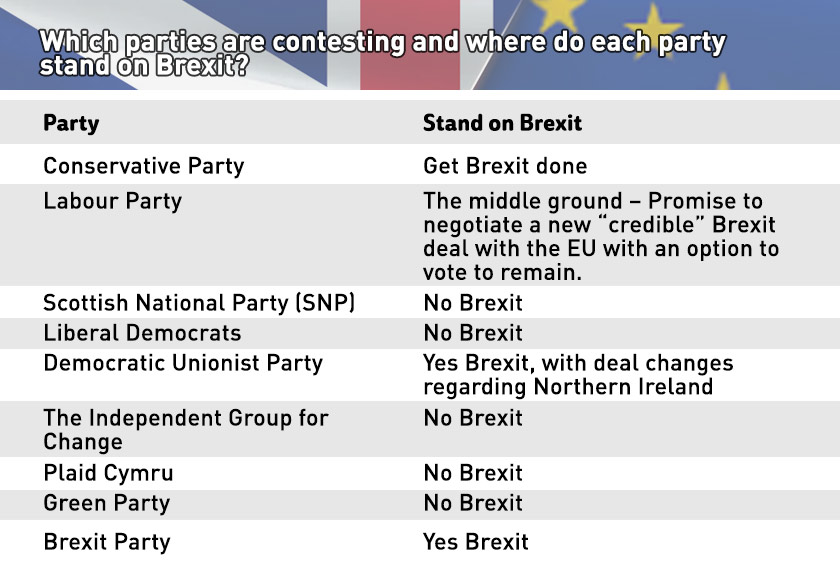The image size is (840, 570).
Task: Click No Brexit beside Liberal Democrats
Action: pos(473,333)
